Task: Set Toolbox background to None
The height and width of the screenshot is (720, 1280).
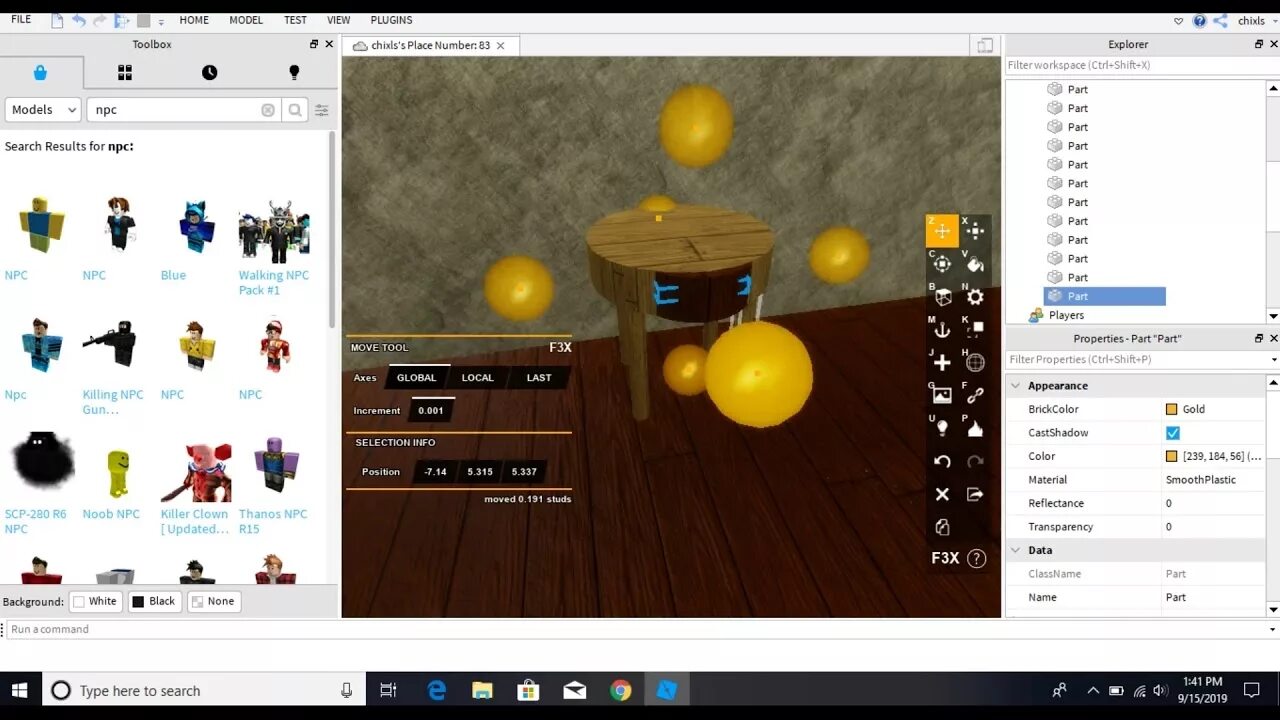Action: coord(213,601)
